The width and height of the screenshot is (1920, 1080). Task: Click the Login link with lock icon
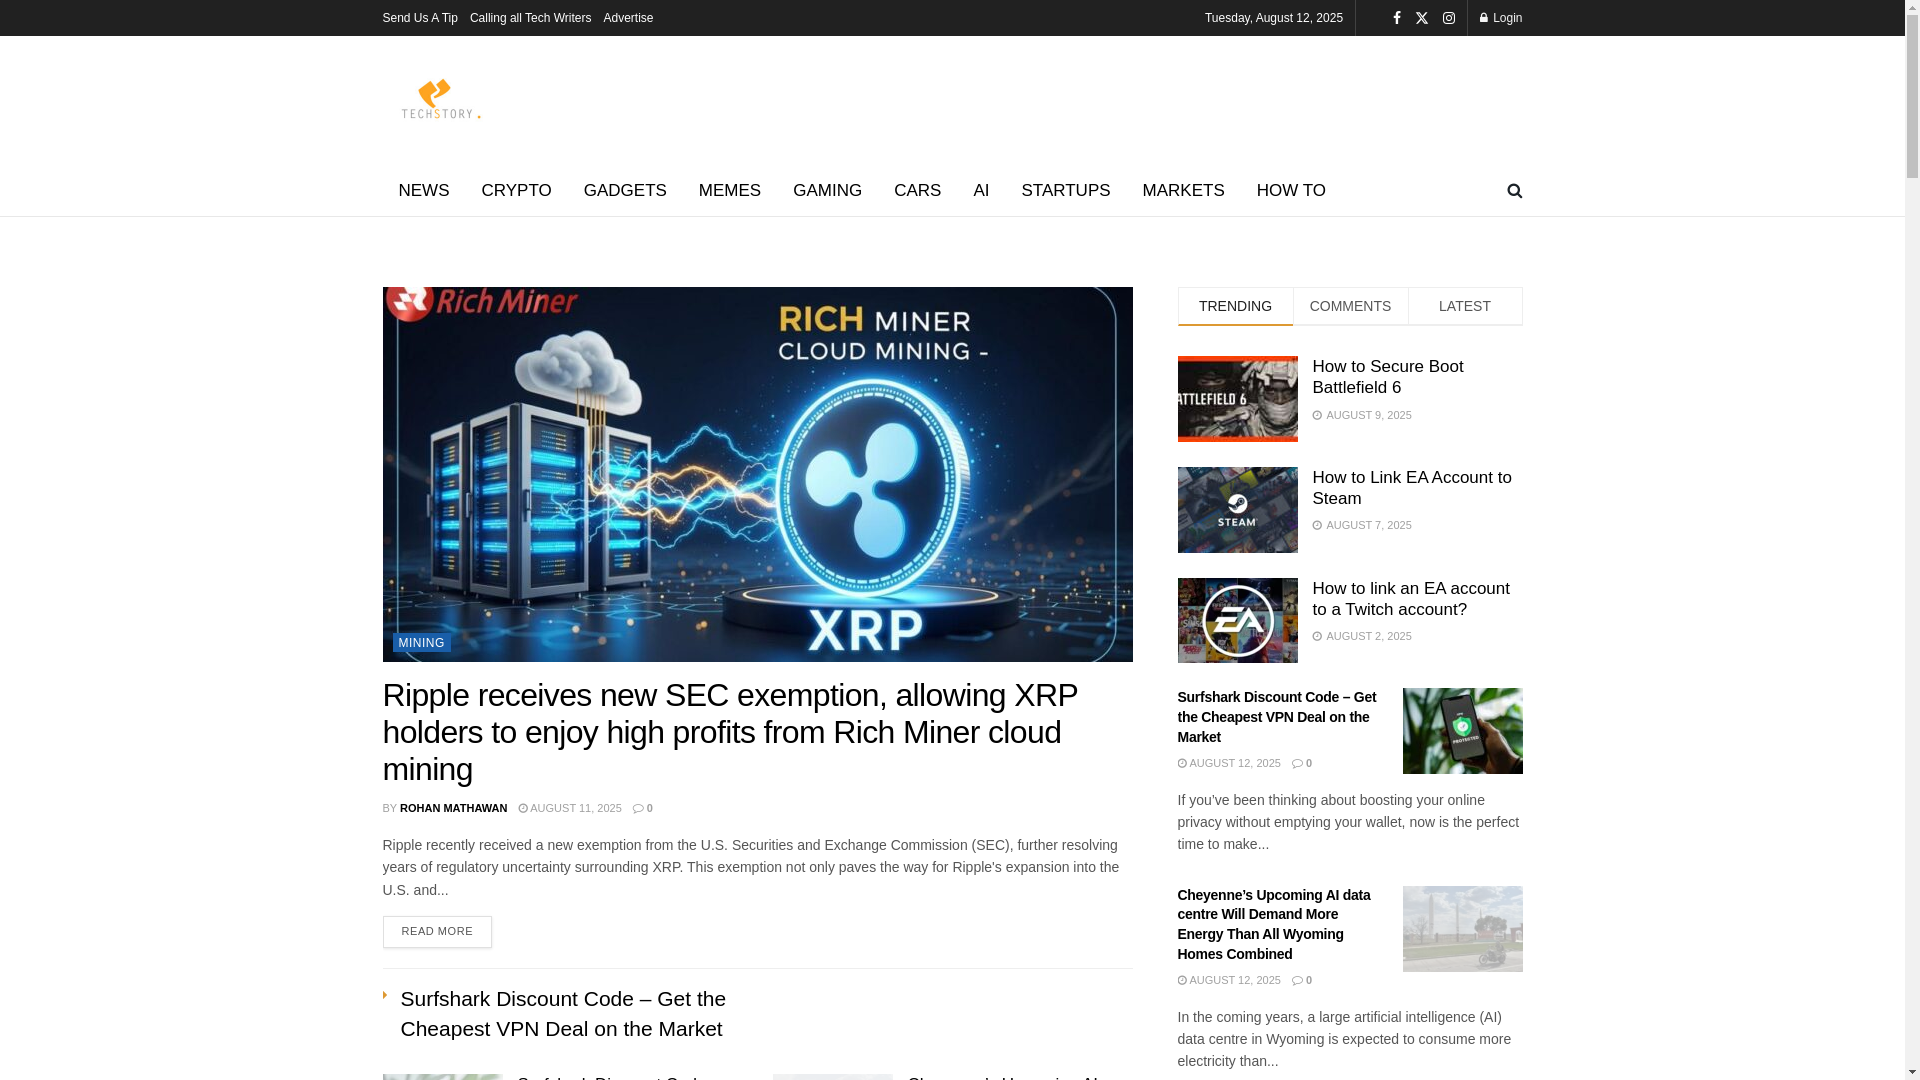point(1500,18)
